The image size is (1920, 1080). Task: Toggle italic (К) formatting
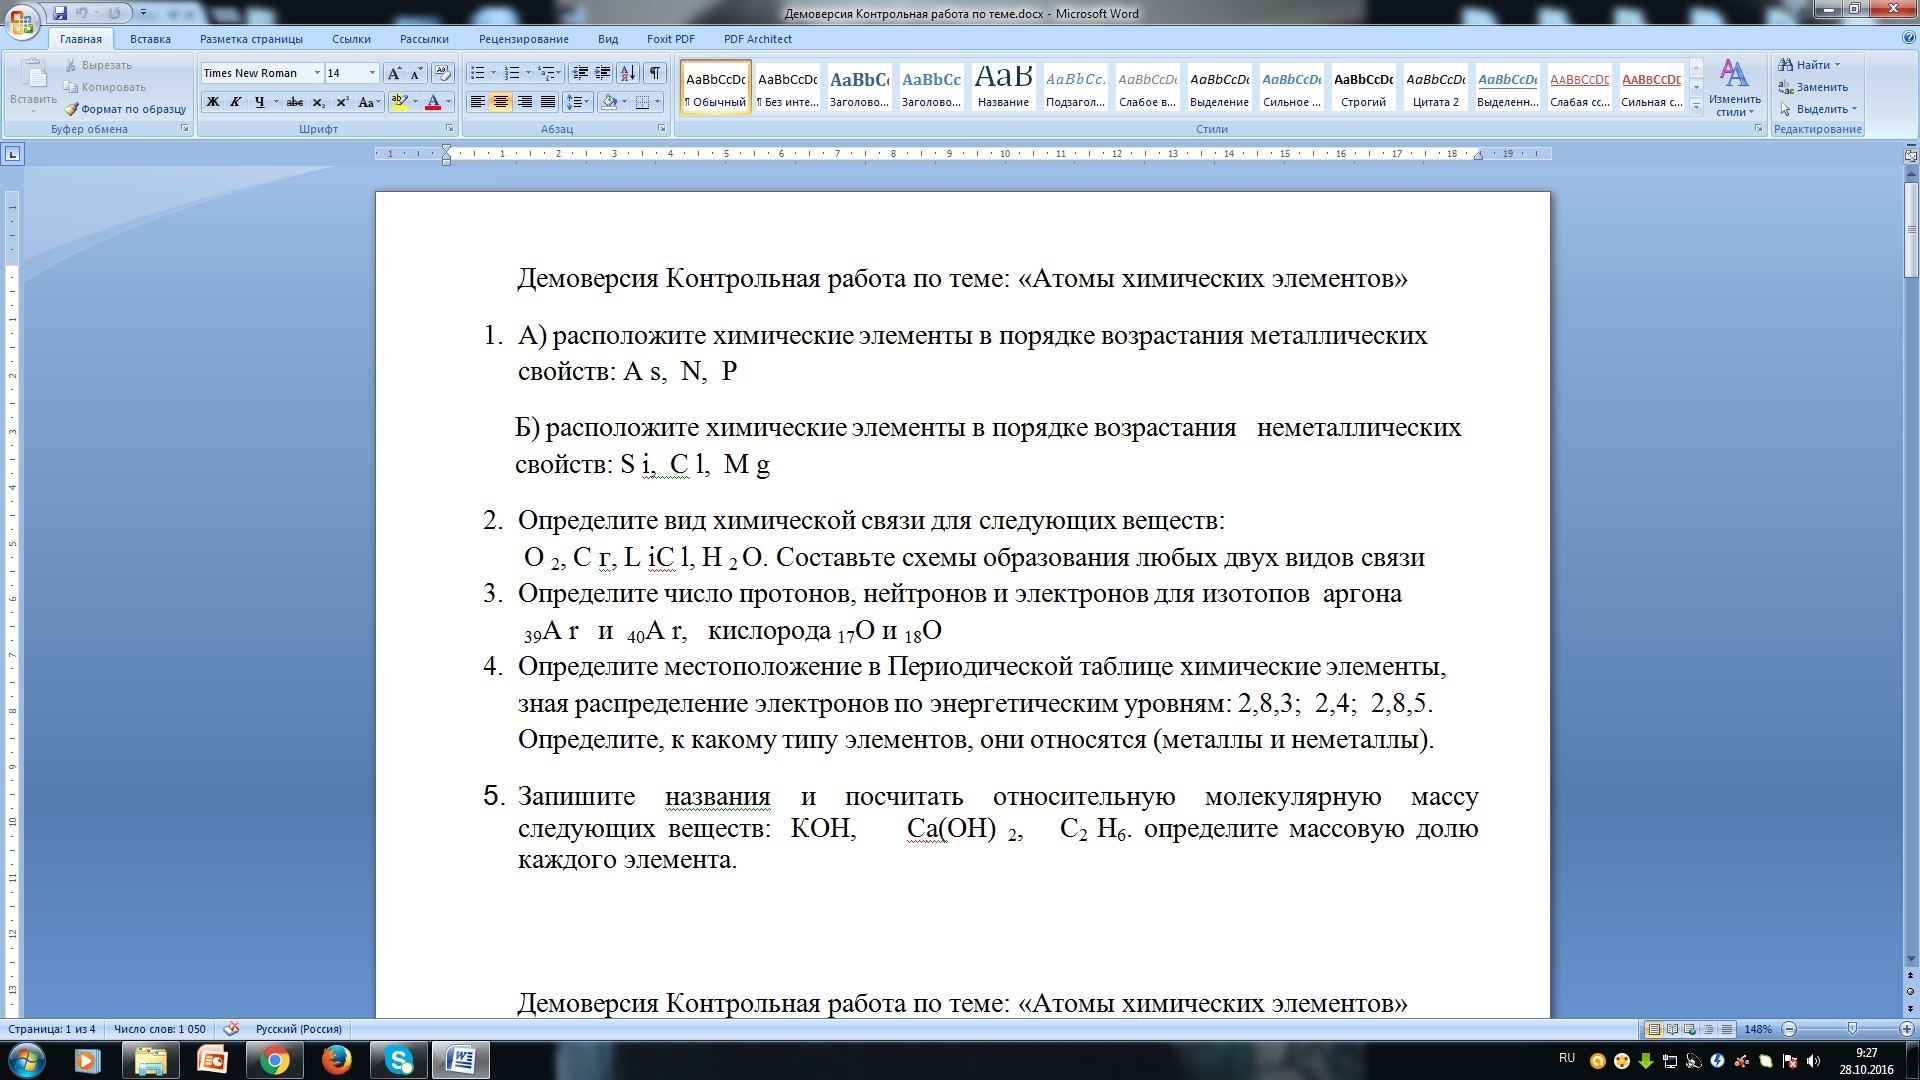point(236,102)
